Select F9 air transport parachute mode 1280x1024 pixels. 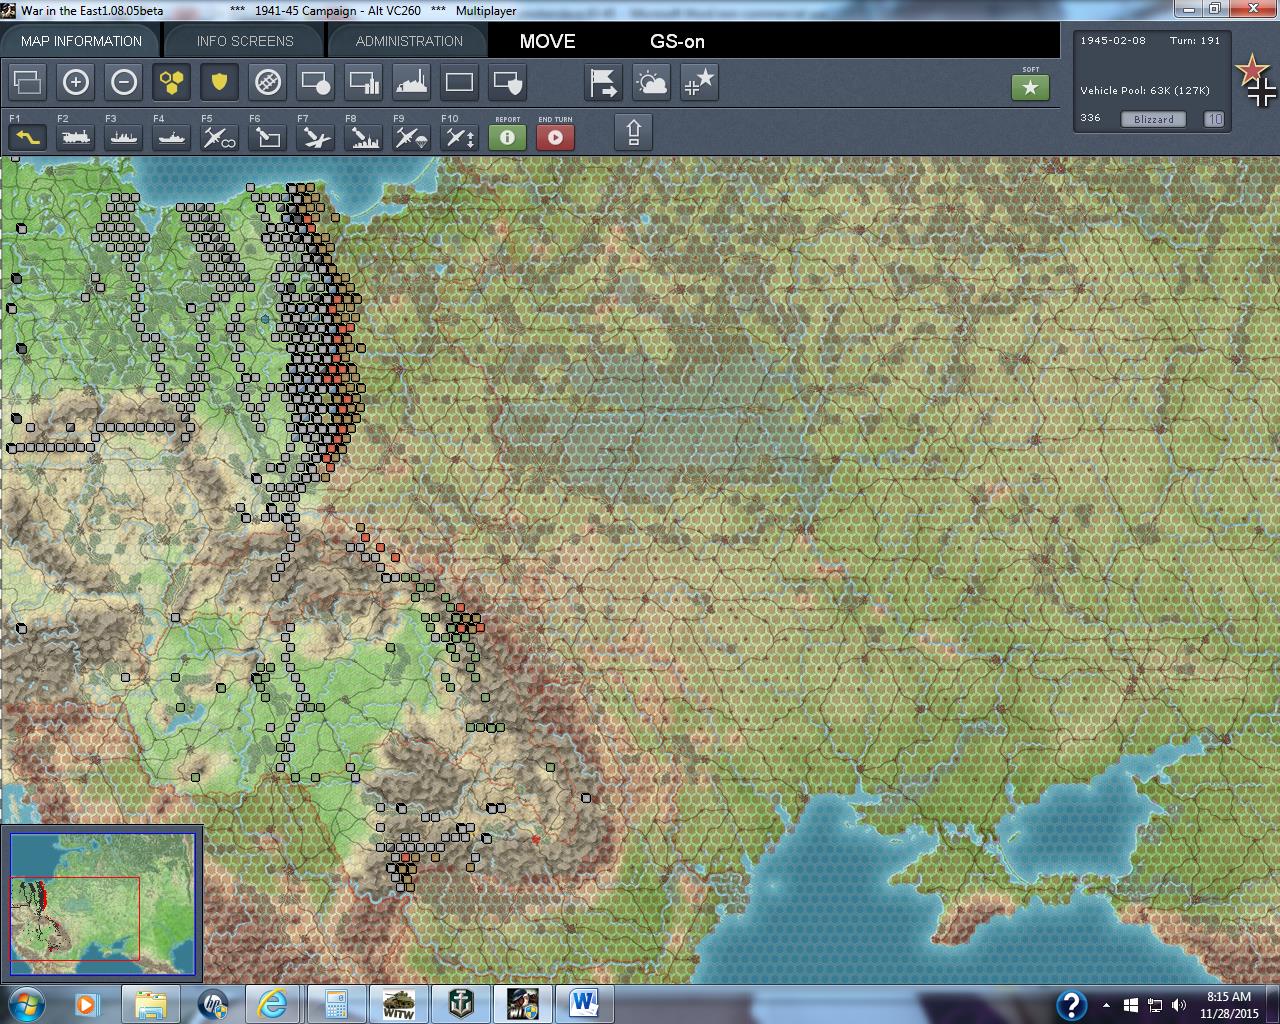[x=412, y=137]
